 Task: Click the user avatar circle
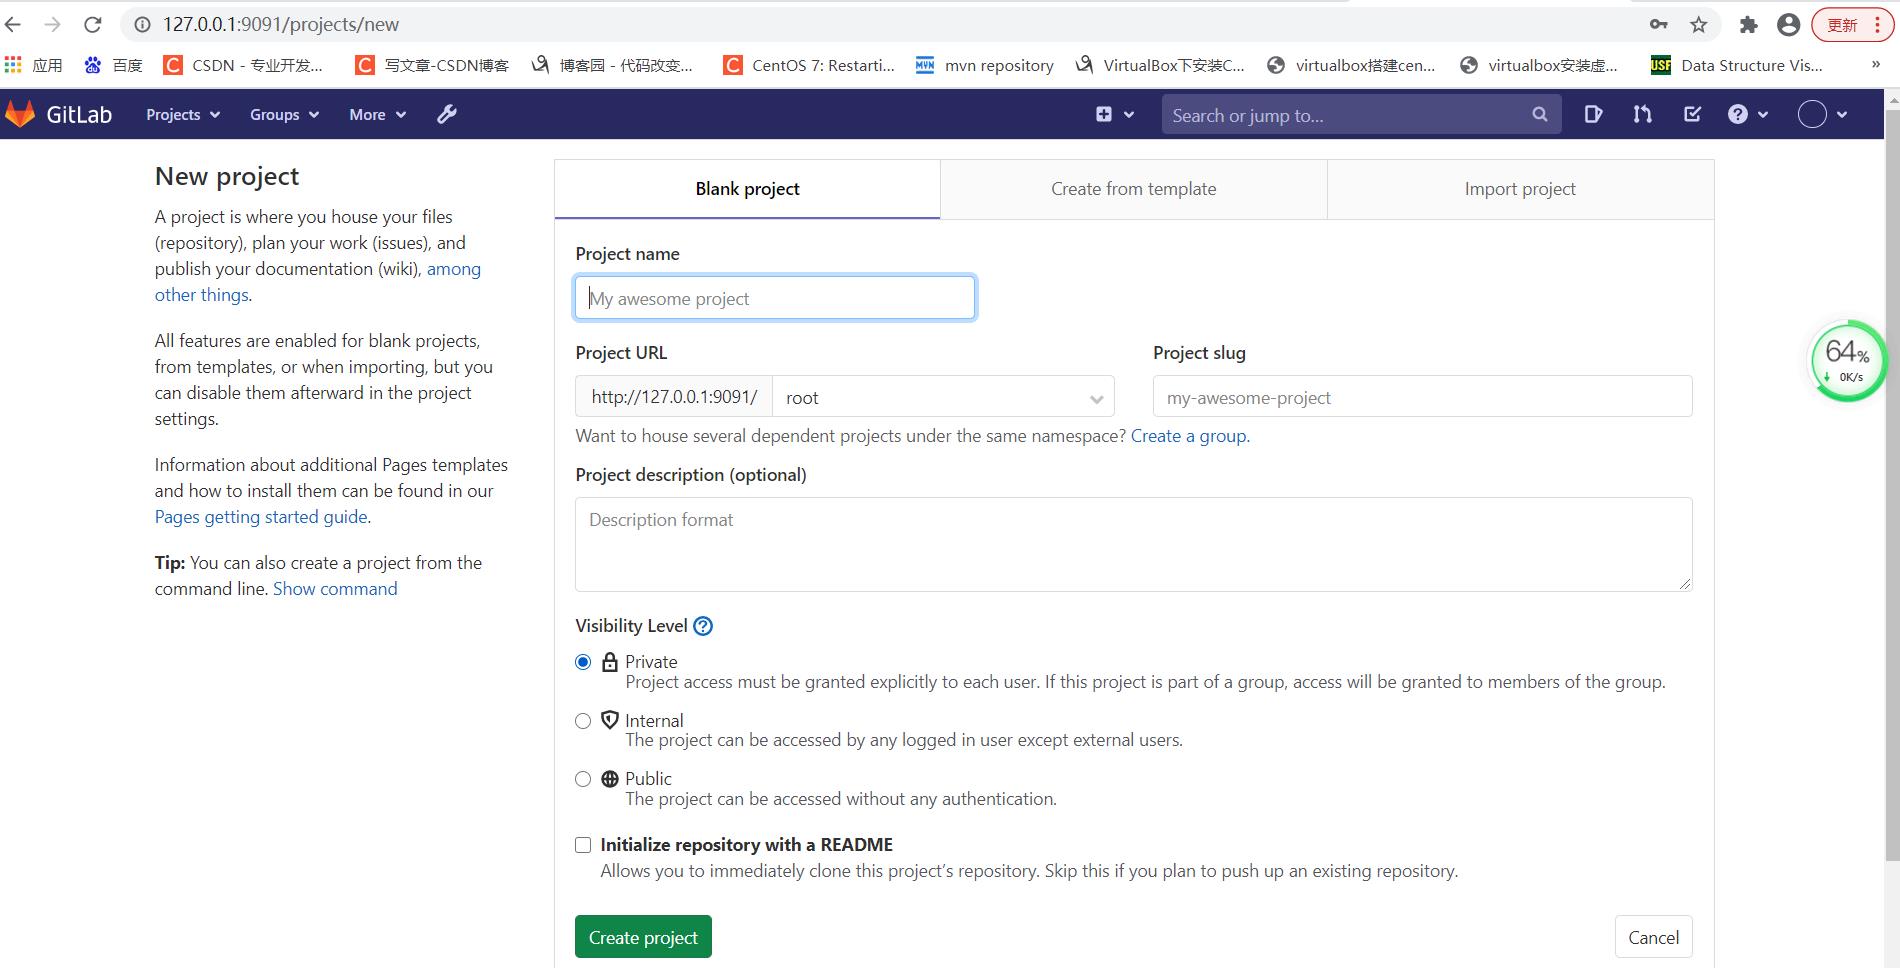[x=1812, y=114]
